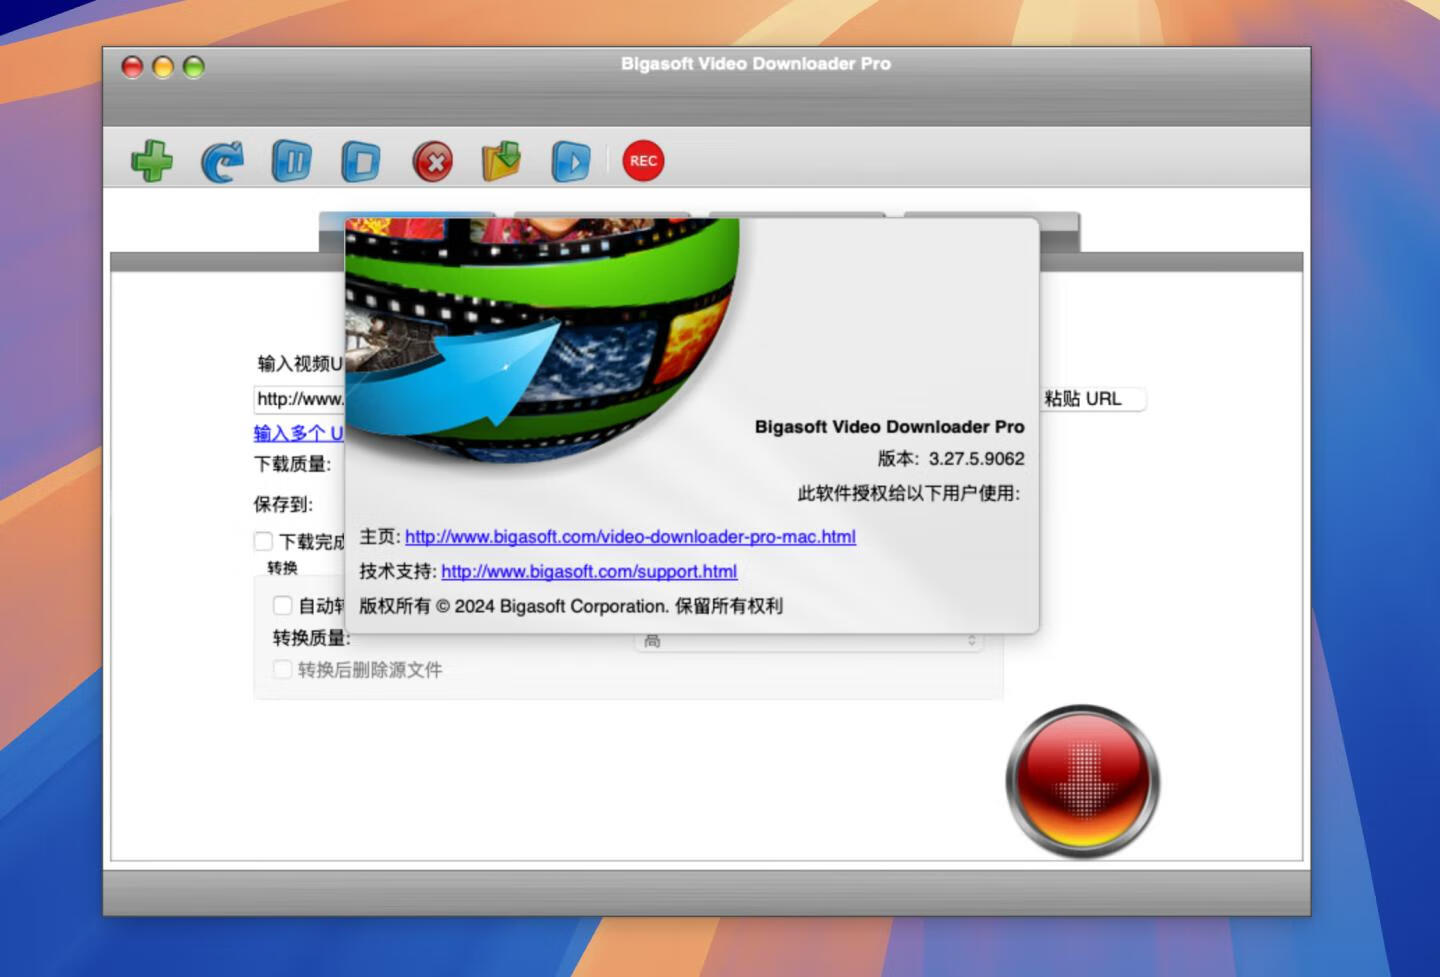This screenshot has height=977, width=1440.
Task: Open the save folder icon
Action: pos(502,161)
